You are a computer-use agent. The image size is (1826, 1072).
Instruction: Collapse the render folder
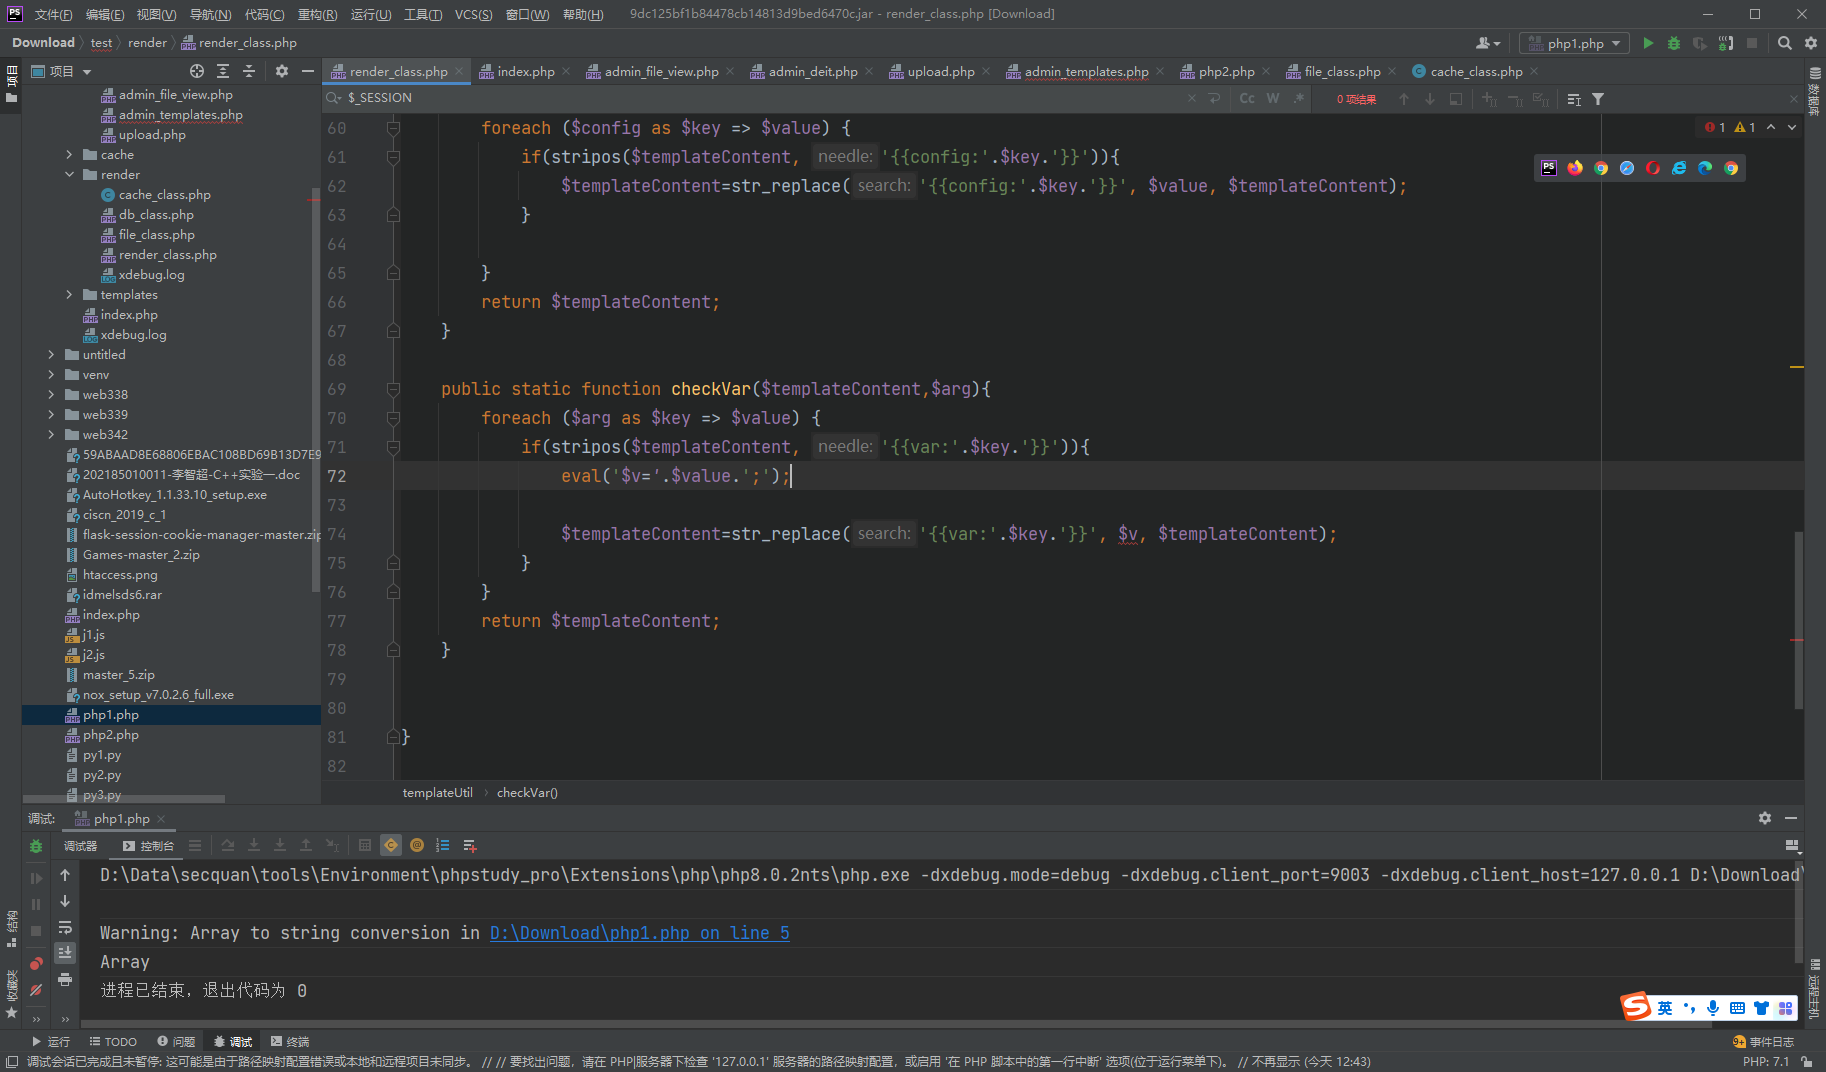69,175
